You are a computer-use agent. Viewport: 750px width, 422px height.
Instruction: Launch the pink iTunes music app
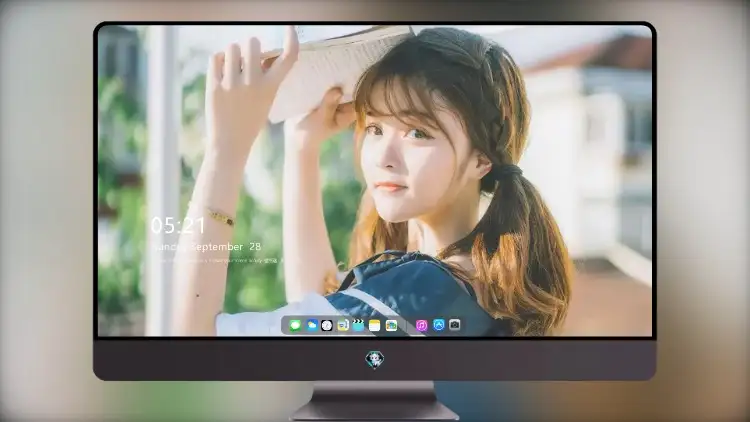pyautogui.click(x=421, y=326)
